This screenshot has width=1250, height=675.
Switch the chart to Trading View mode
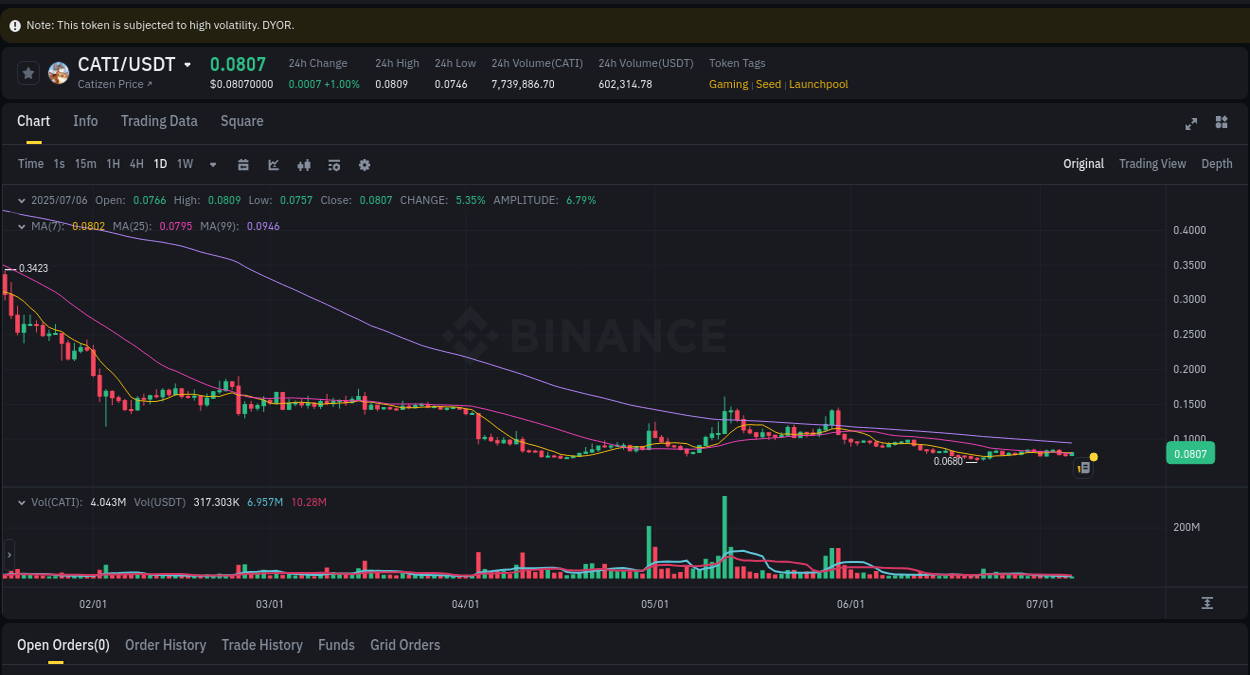tap(1152, 163)
